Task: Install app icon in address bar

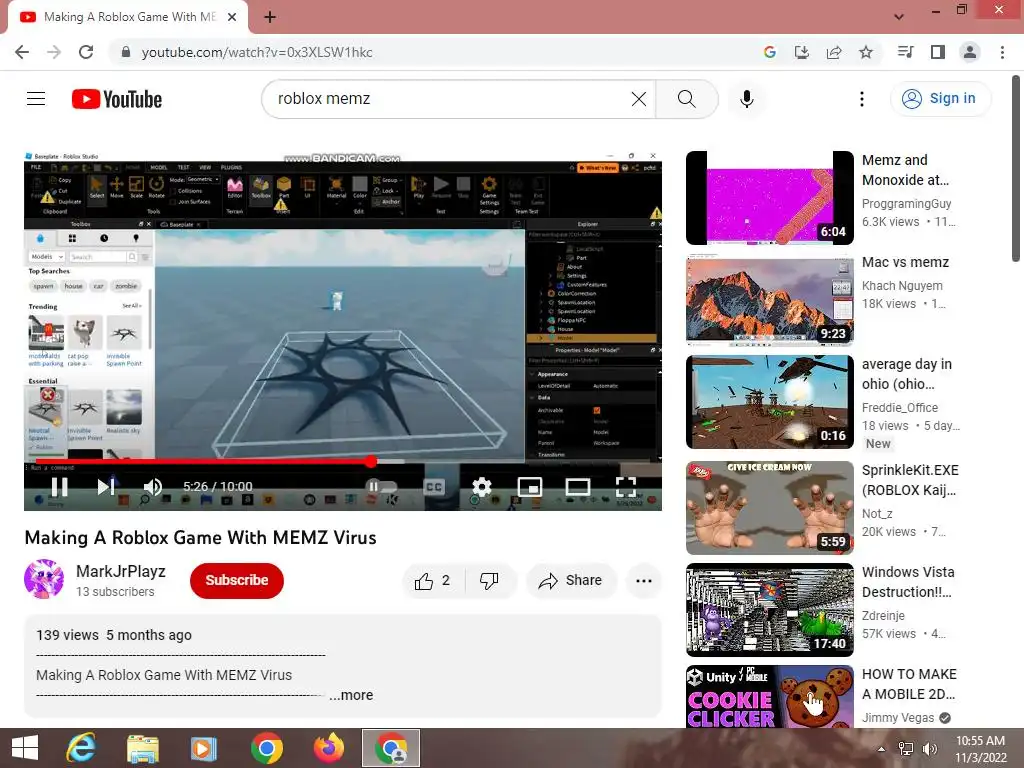Action: click(x=801, y=52)
